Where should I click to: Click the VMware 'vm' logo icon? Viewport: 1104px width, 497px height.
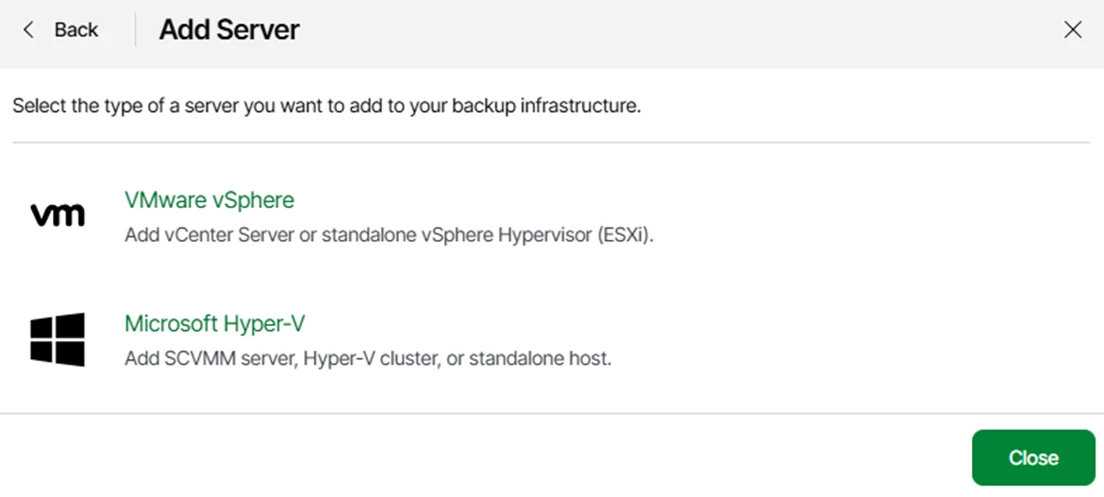click(x=58, y=215)
